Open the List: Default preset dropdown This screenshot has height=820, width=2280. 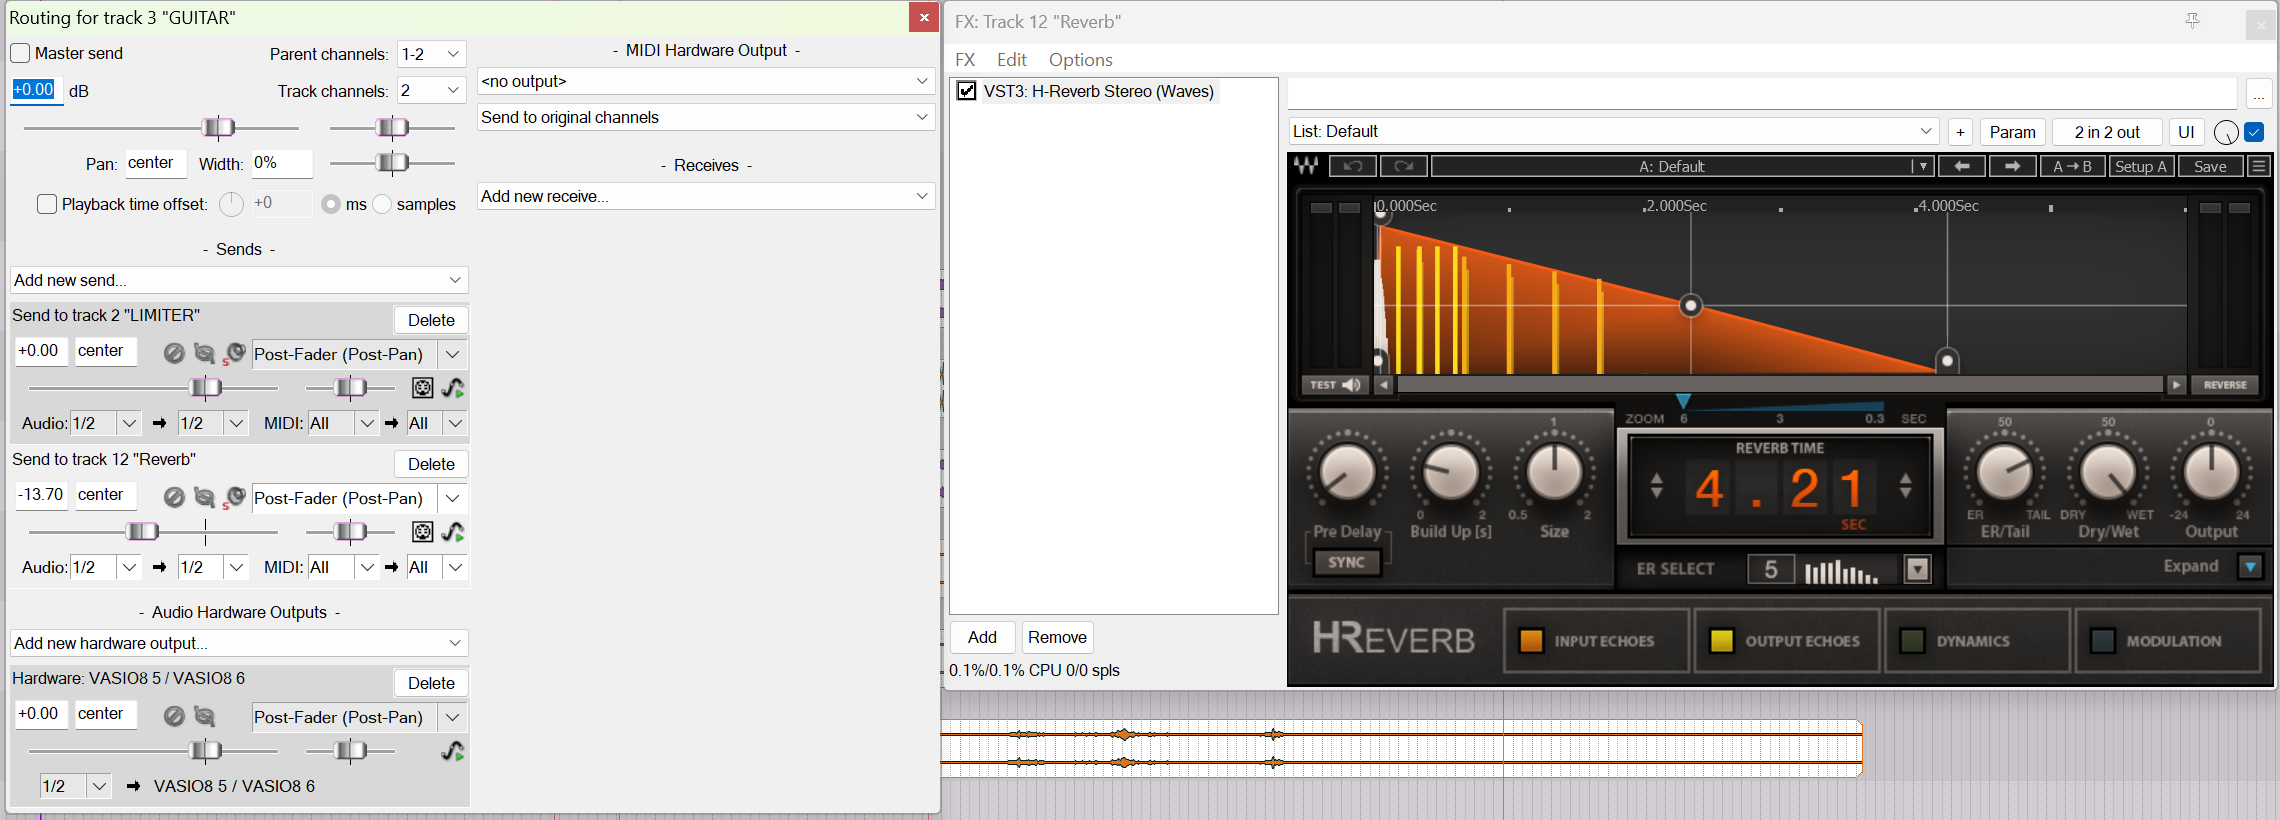pos(1614,132)
